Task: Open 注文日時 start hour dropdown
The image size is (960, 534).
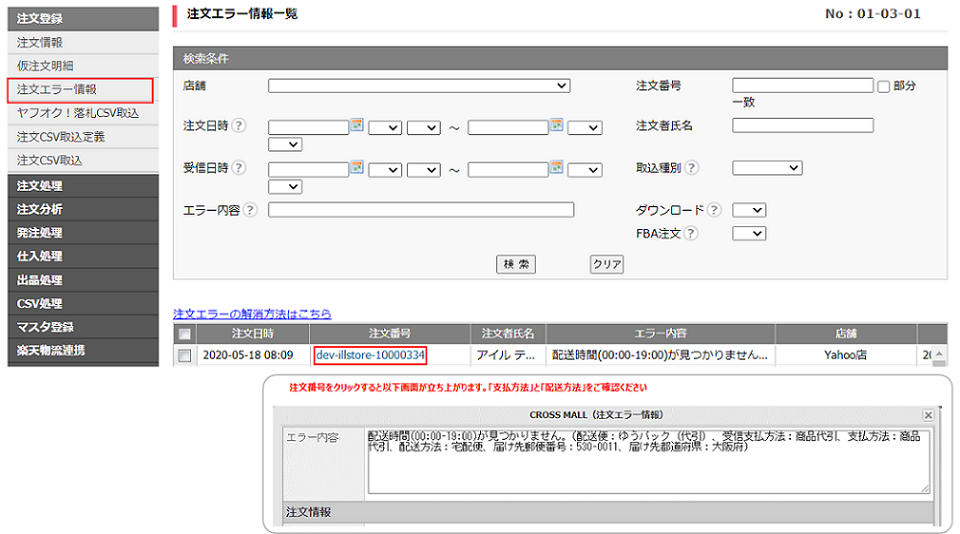Action: tap(385, 127)
